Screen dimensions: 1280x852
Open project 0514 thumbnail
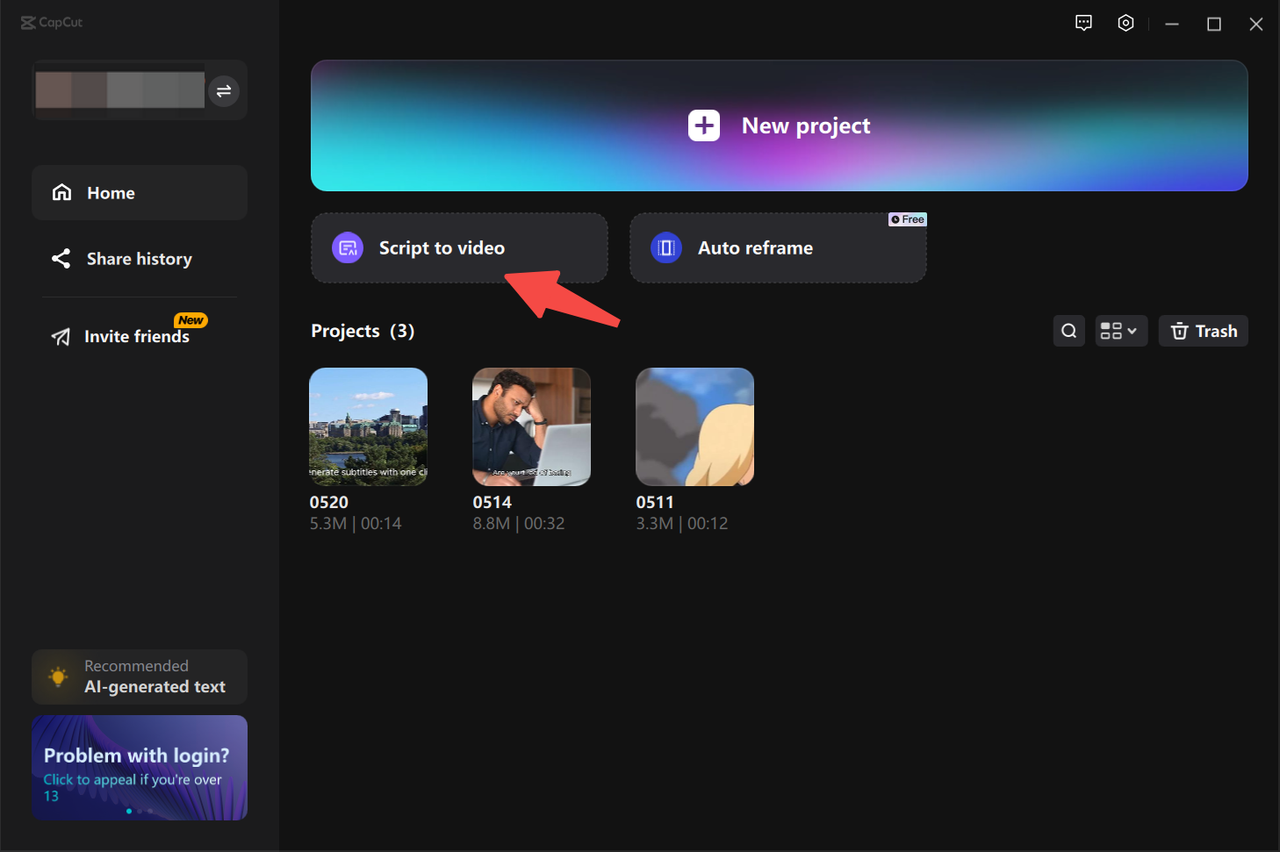[x=531, y=426]
